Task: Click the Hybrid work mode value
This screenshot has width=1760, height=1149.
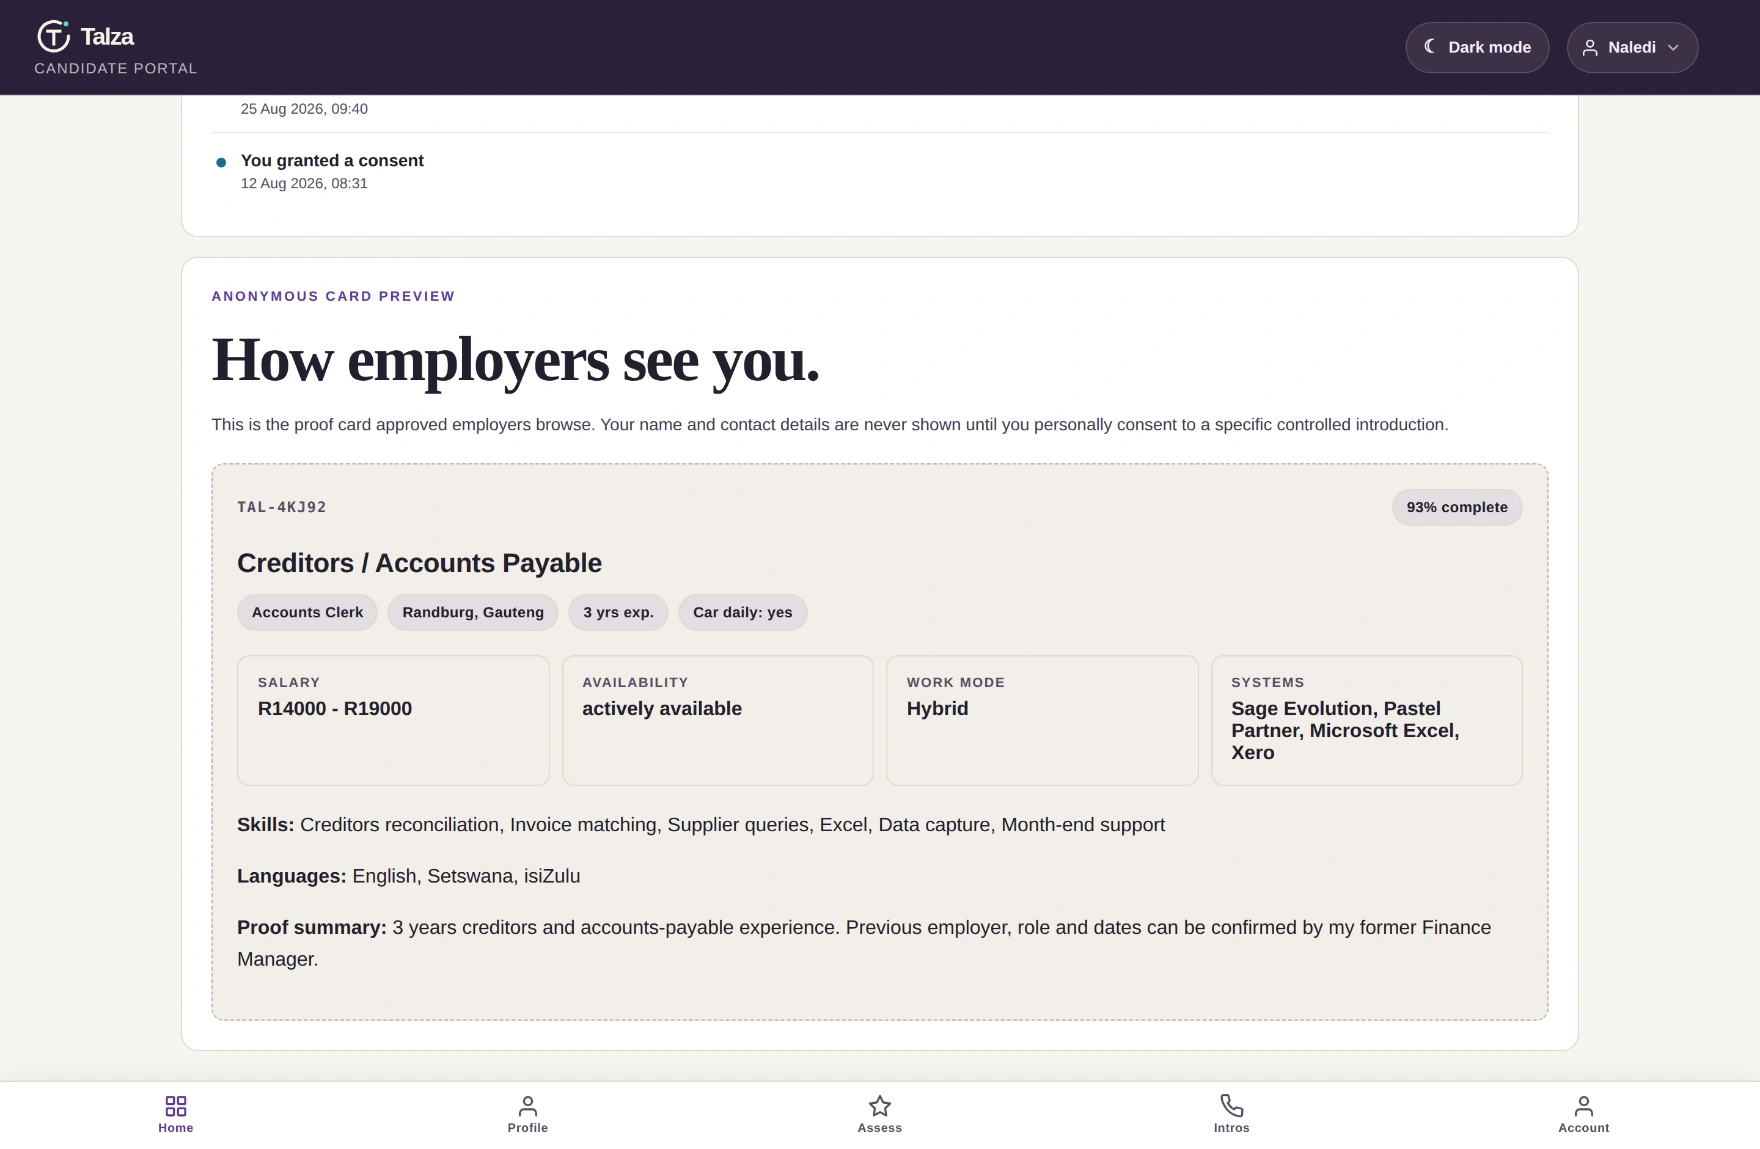Action: [937, 708]
